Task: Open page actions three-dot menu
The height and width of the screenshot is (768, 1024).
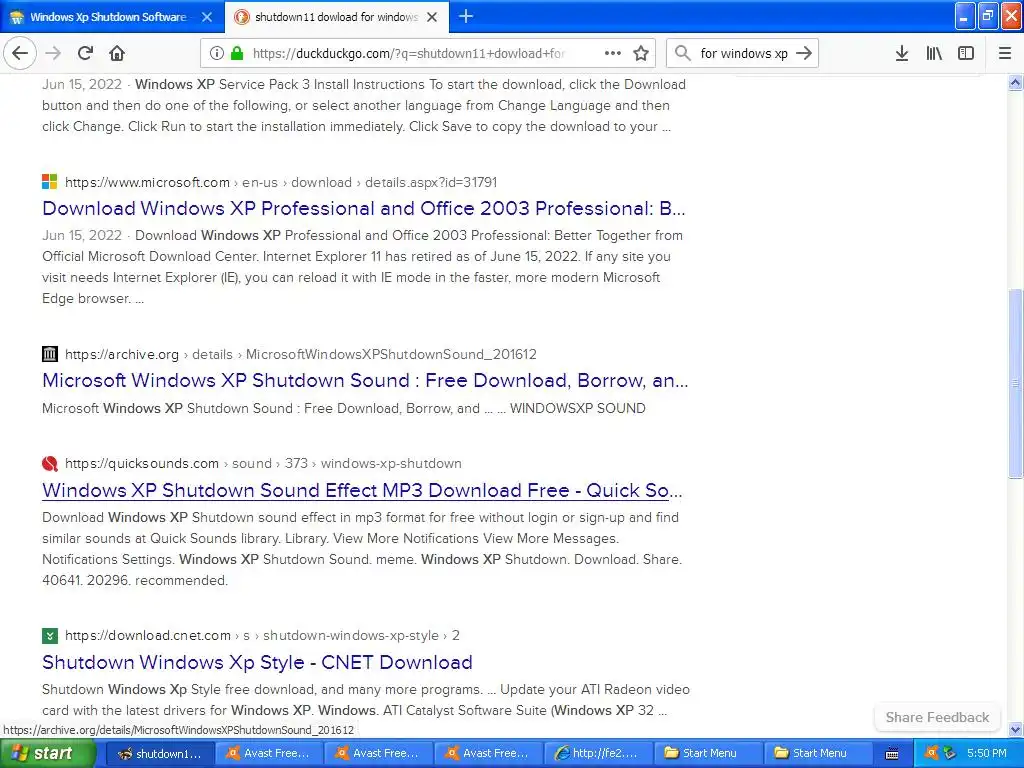Action: point(613,53)
